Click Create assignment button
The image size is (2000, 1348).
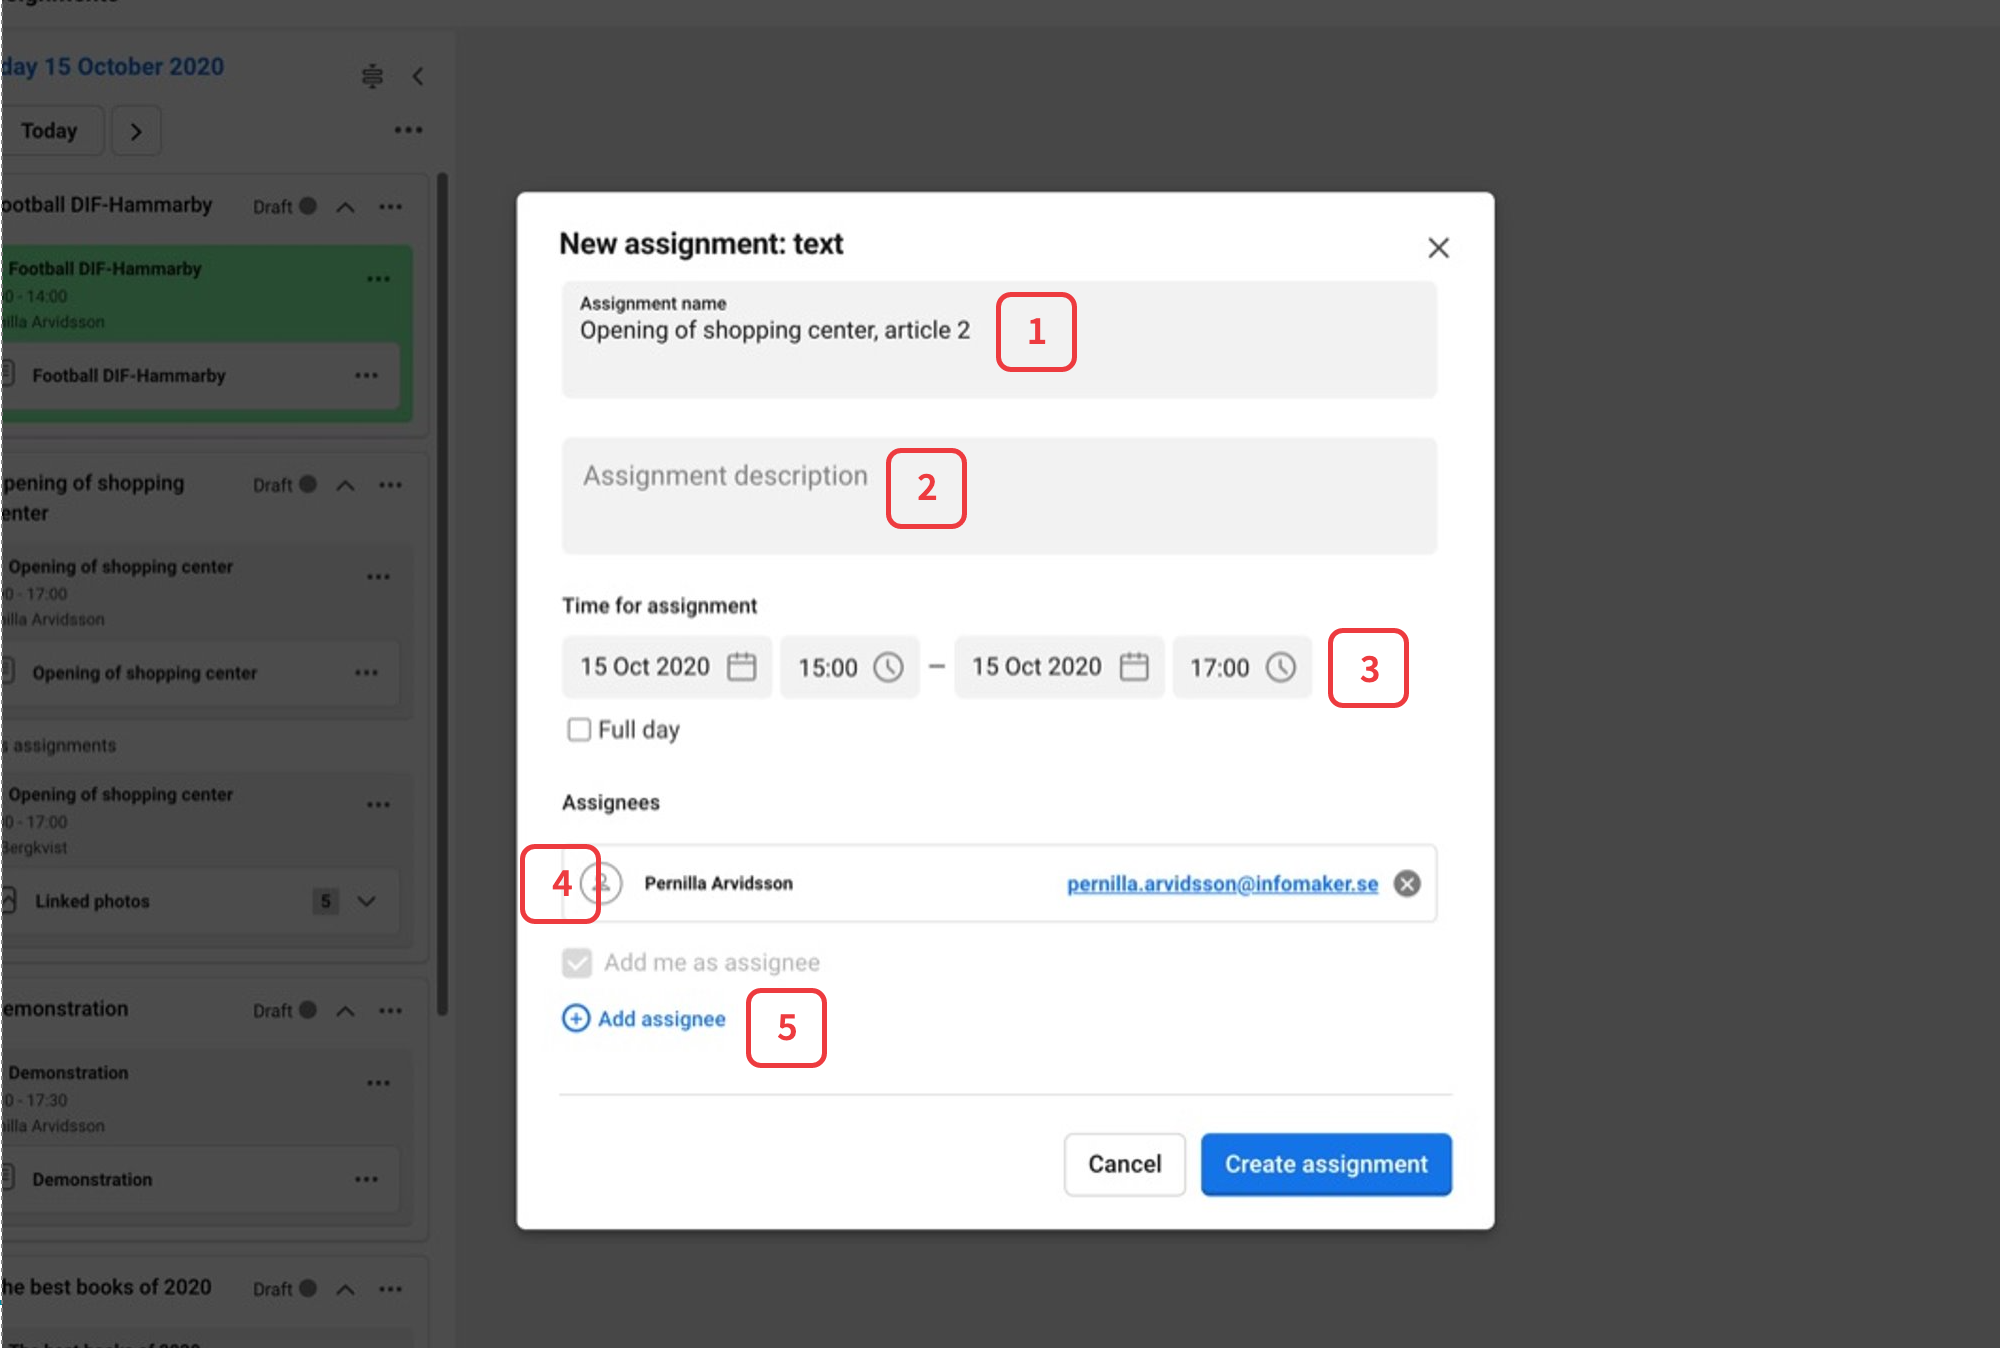click(1325, 1164)
